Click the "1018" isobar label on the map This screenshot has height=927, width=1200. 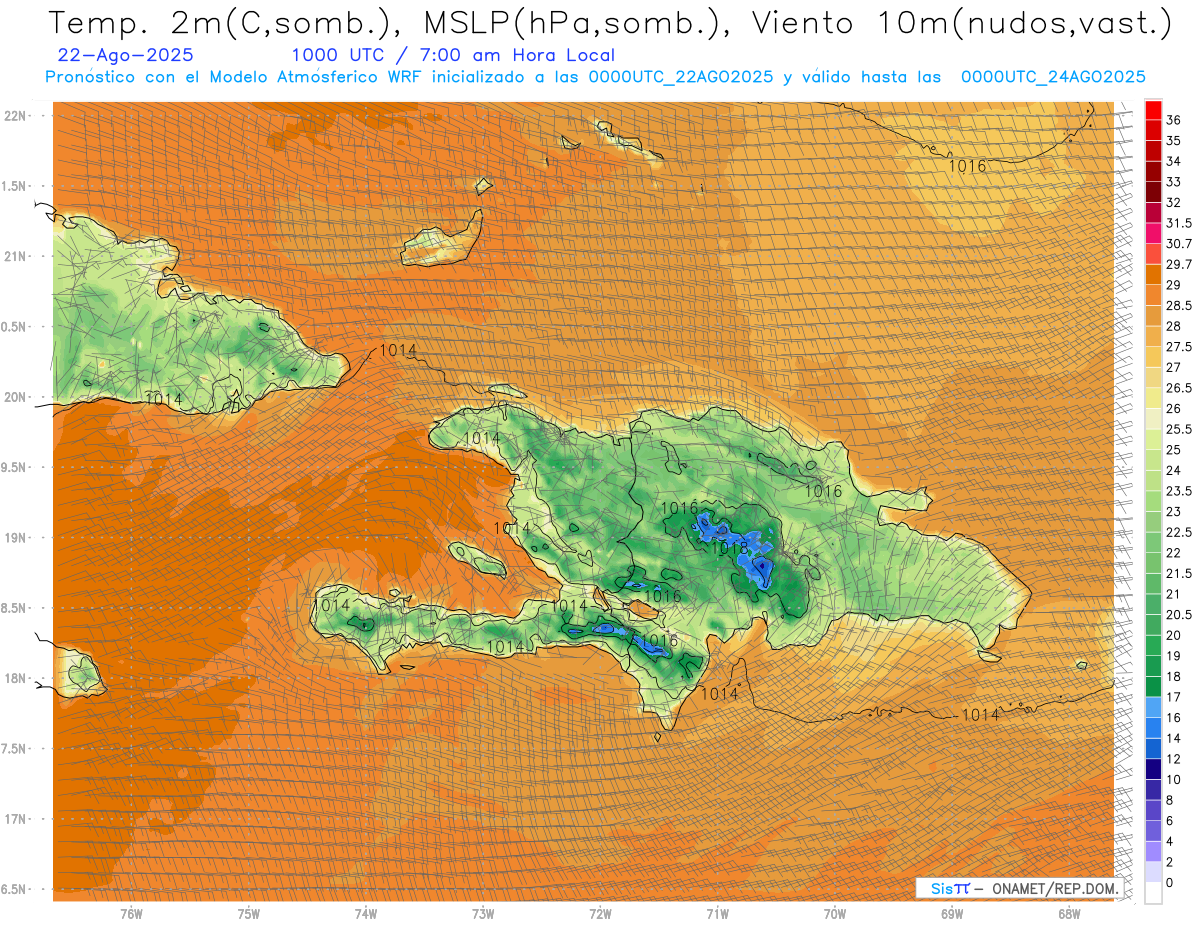[x=731, y=548]
